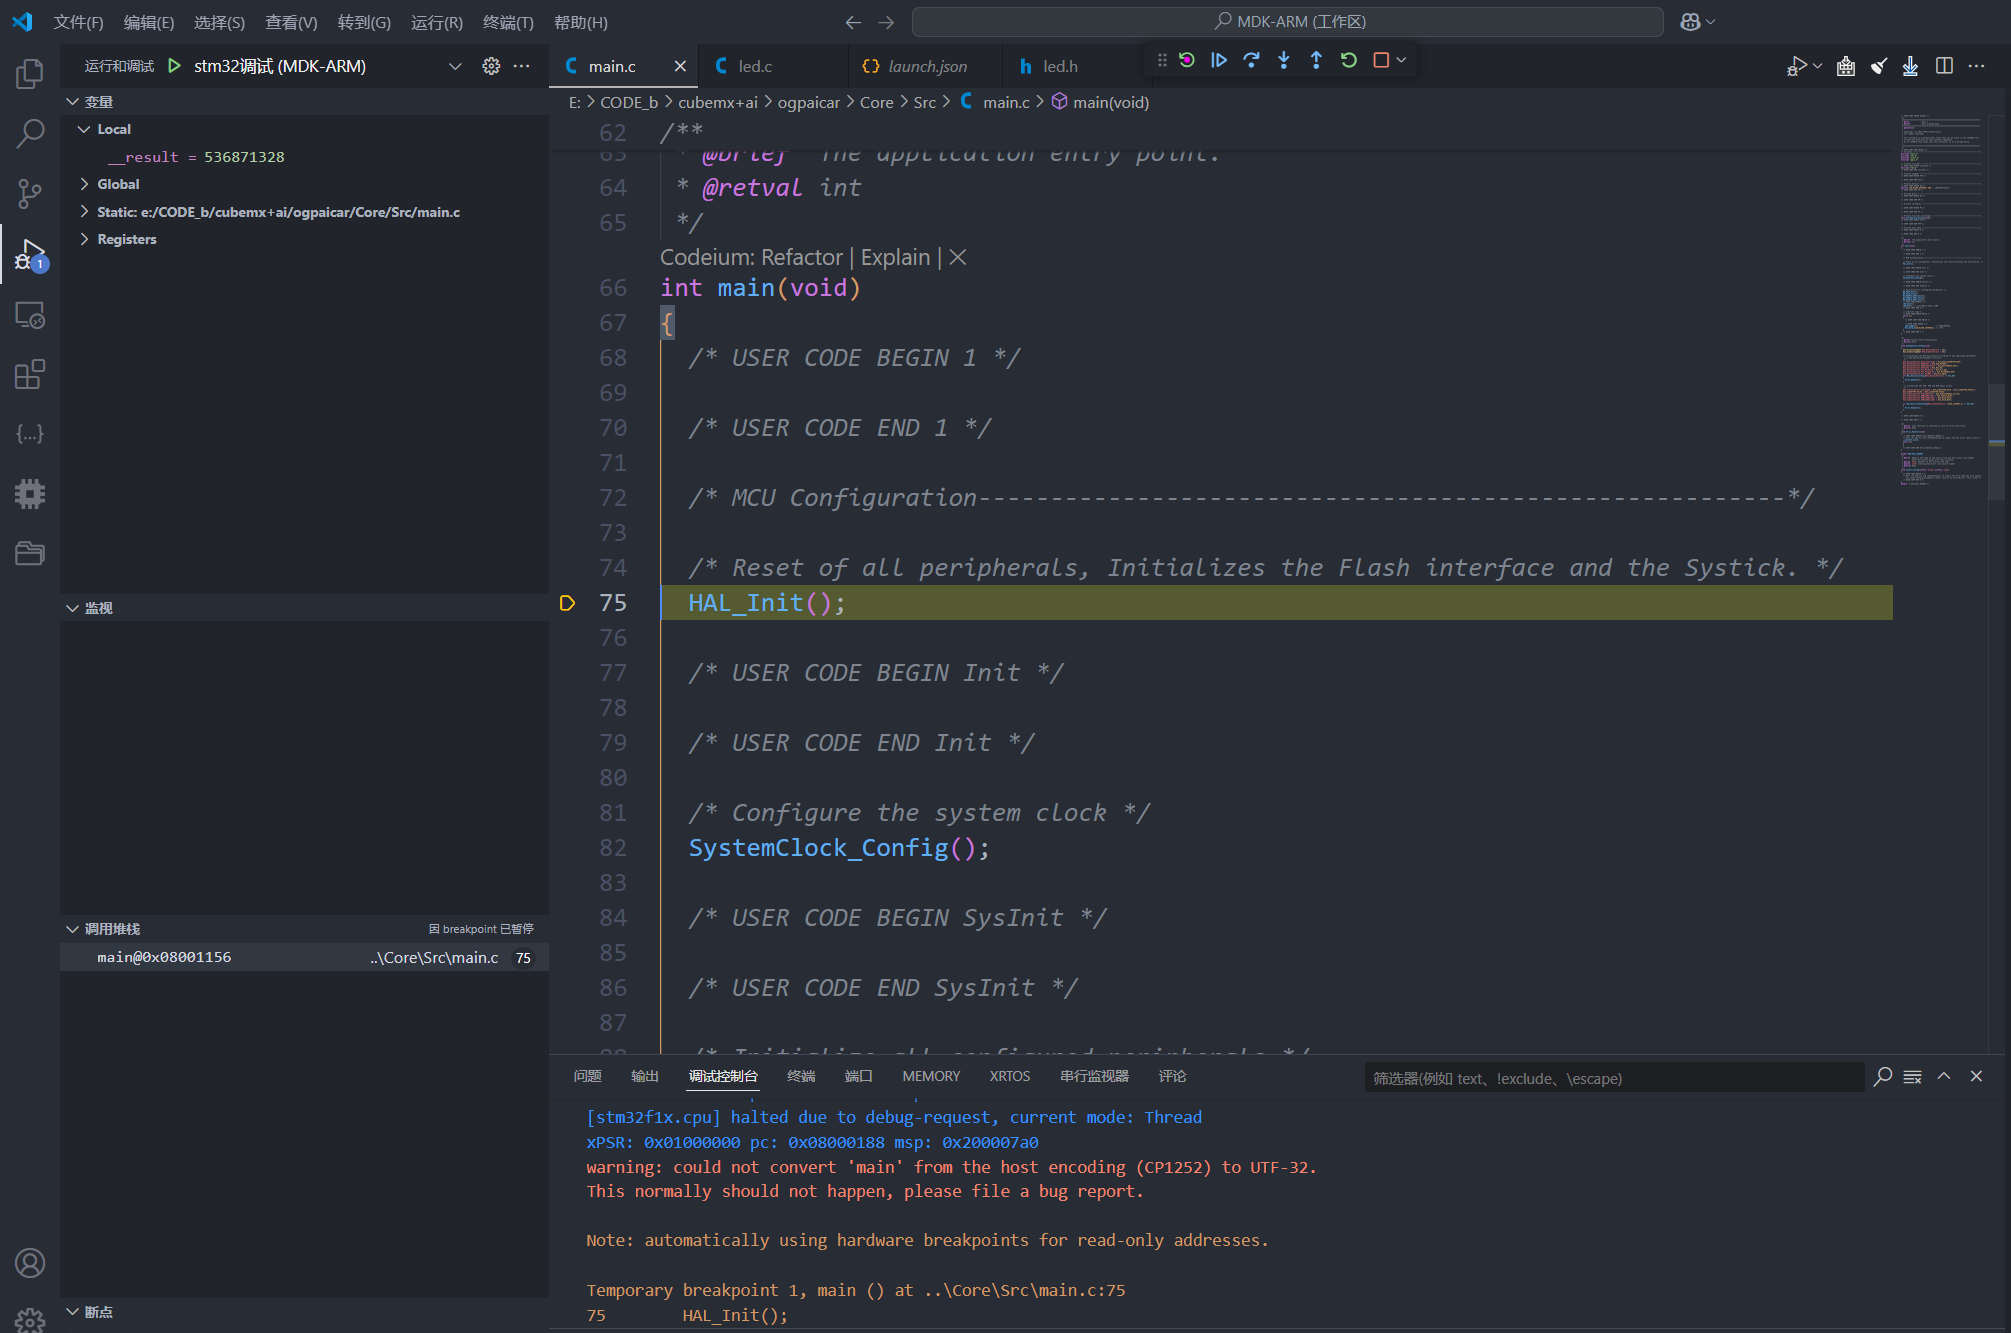Switch to the launch.json tab

pyautogui.click(x=926, y=66)
